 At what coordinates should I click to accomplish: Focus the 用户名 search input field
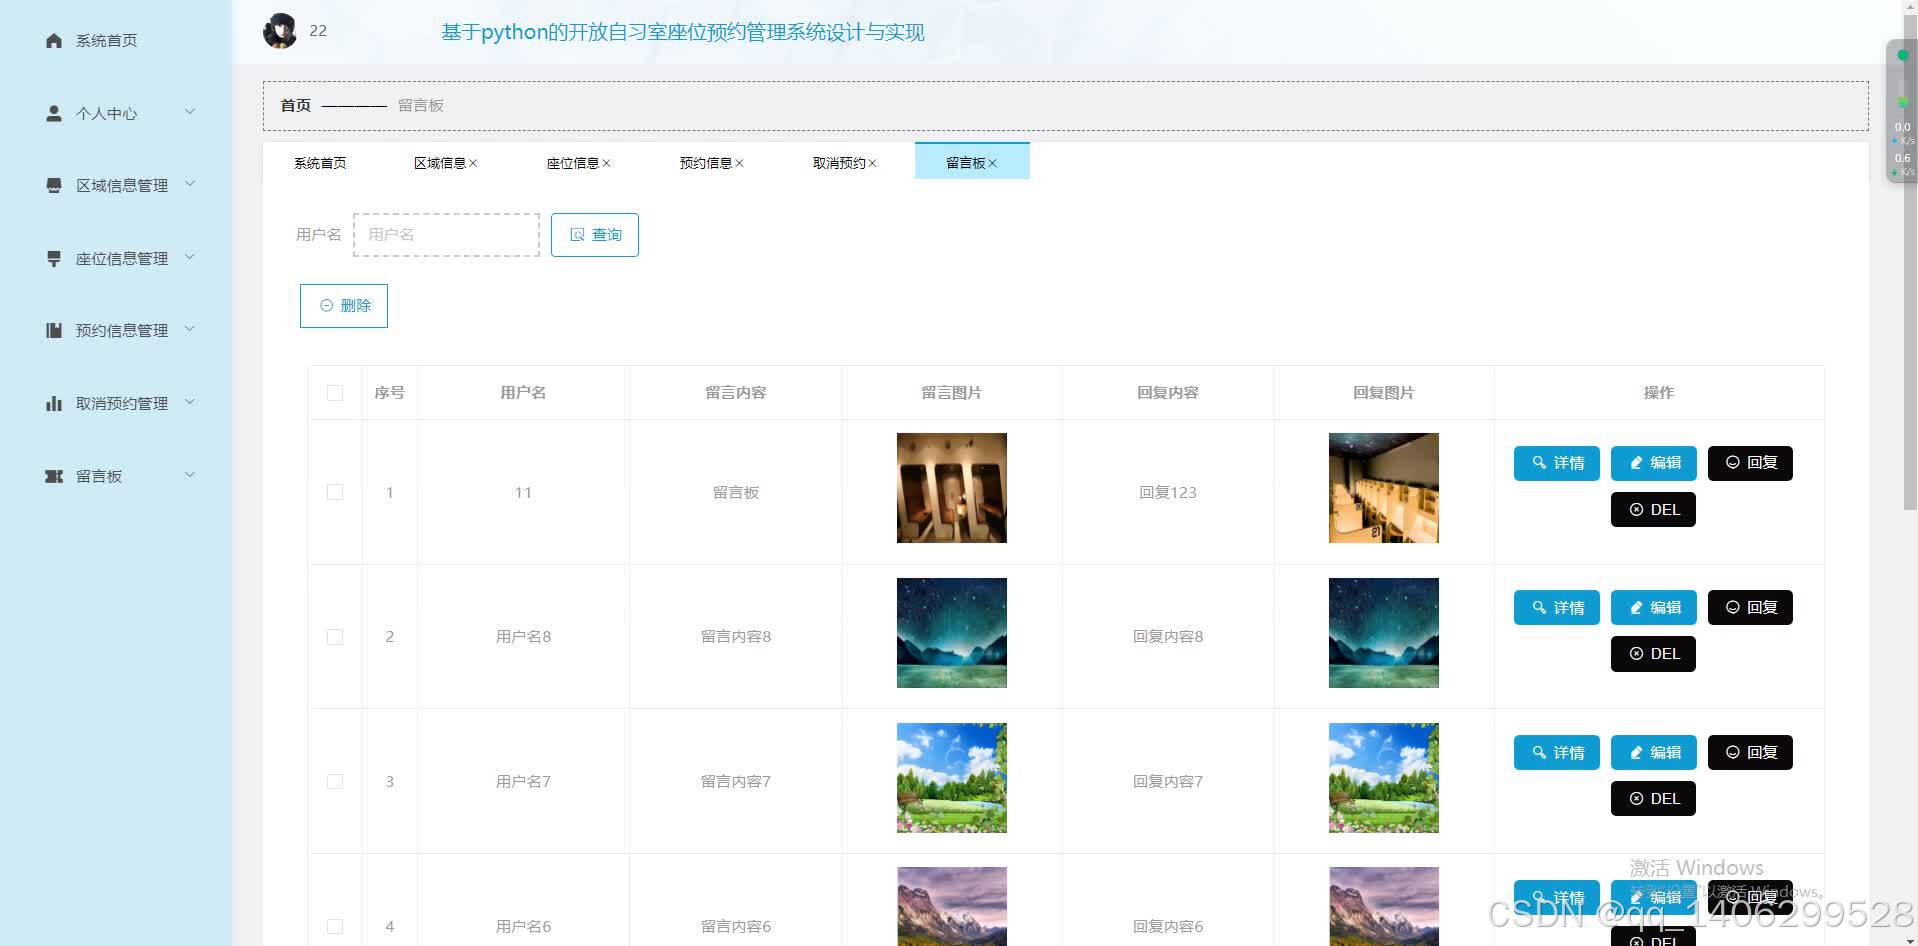coord(446,235)
